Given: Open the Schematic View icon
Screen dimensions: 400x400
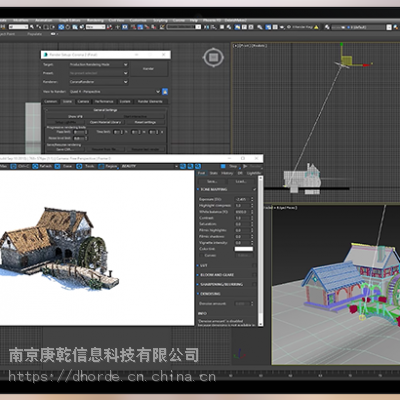Looking at the screenshot, I should 251,27.
